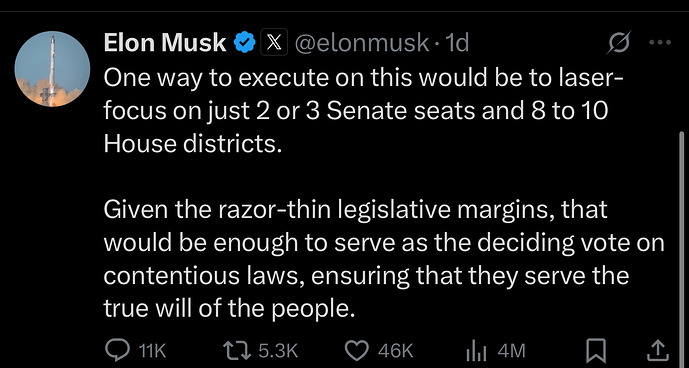Open the share arrow menu
The image size is (689, 368).
[660, 350]
